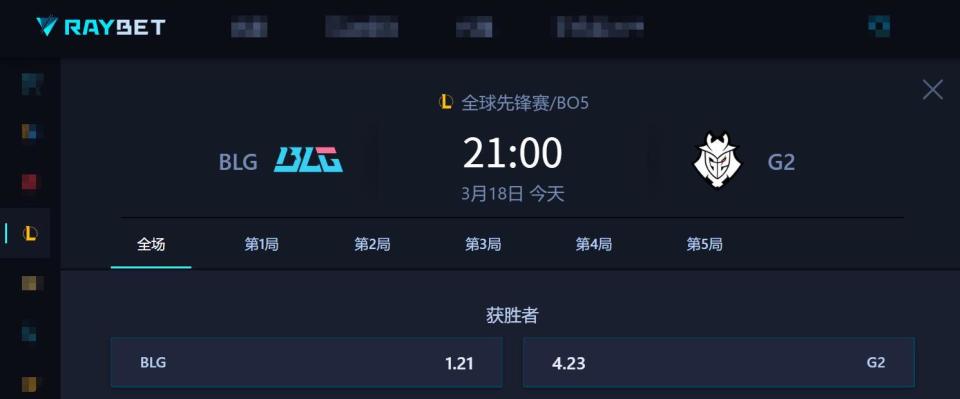Go to the 第4局 tab

click(x=593, y=245)
